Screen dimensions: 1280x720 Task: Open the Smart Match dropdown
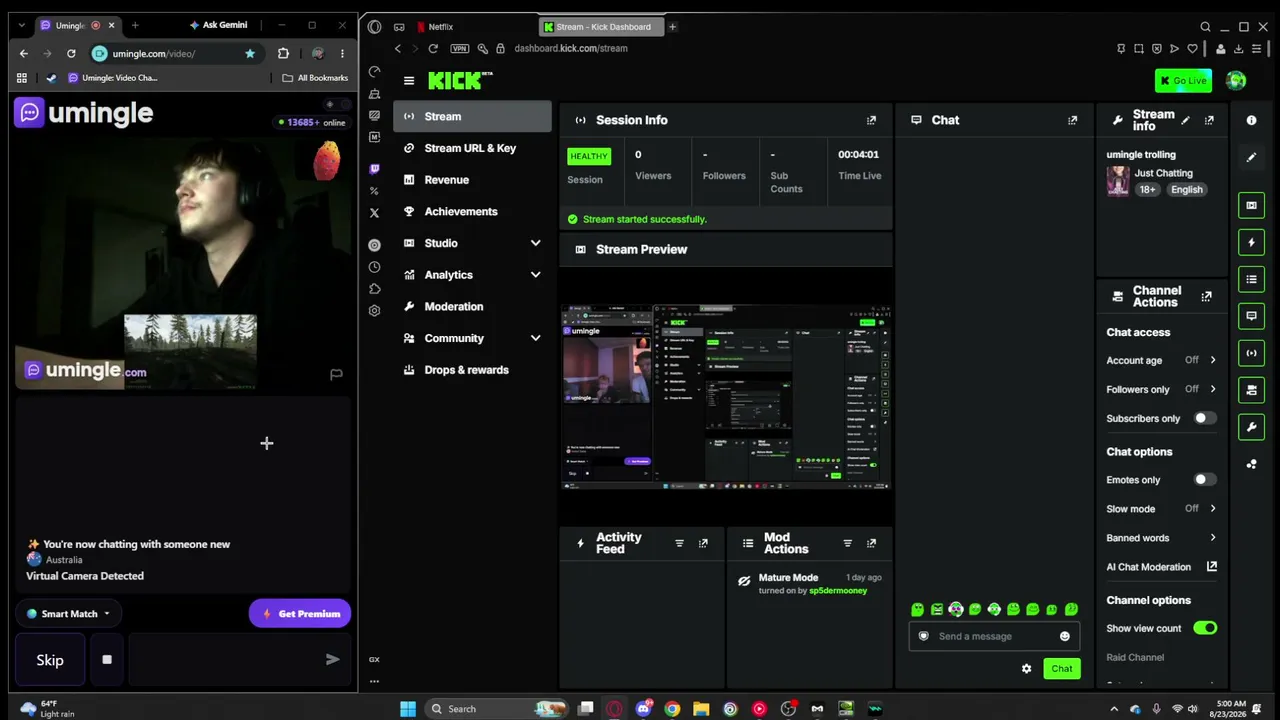point(68,614)
